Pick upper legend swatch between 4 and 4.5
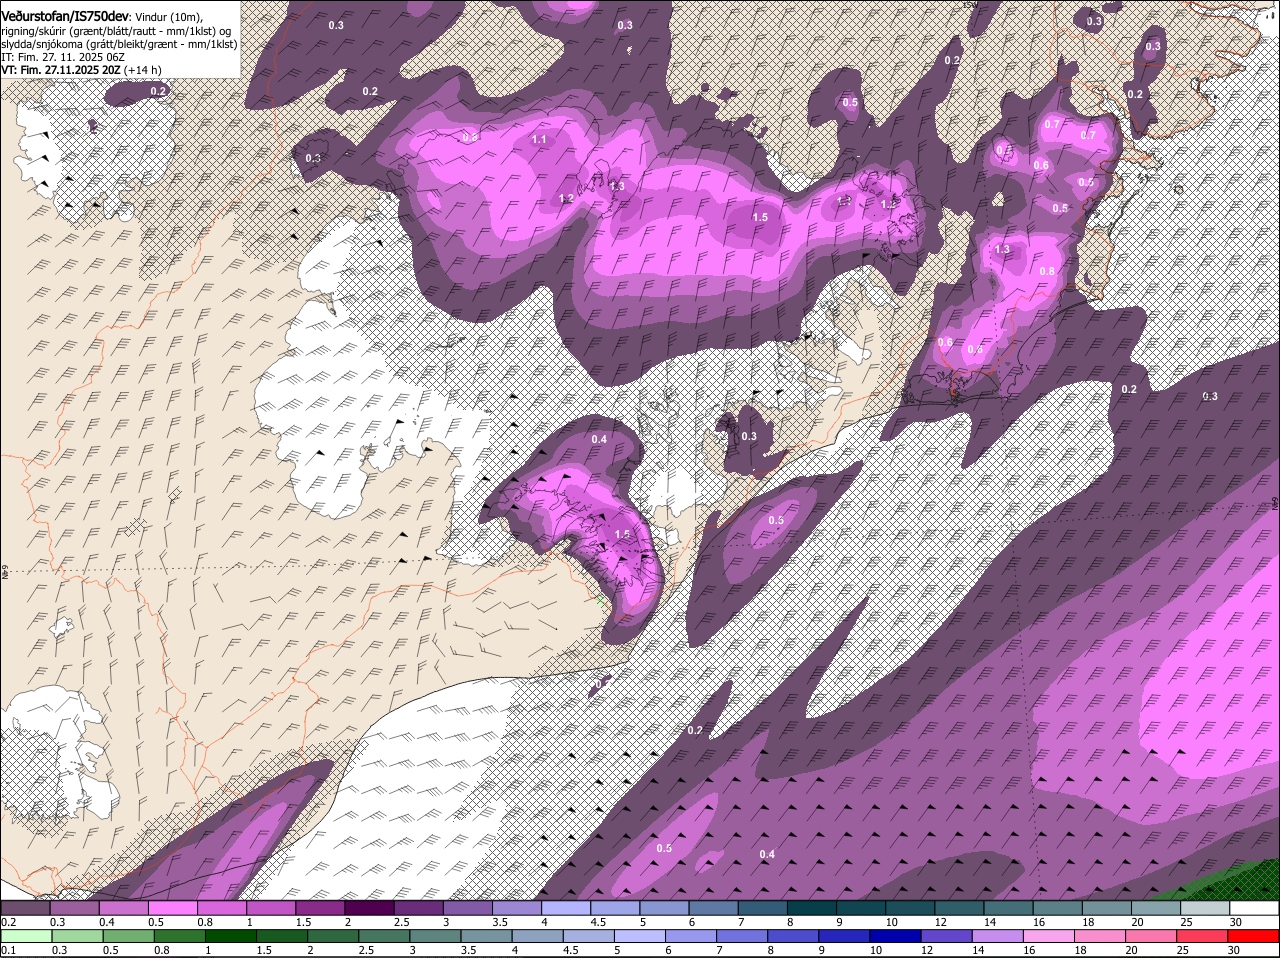This screenshot has width=1280, height=958. 565,908
